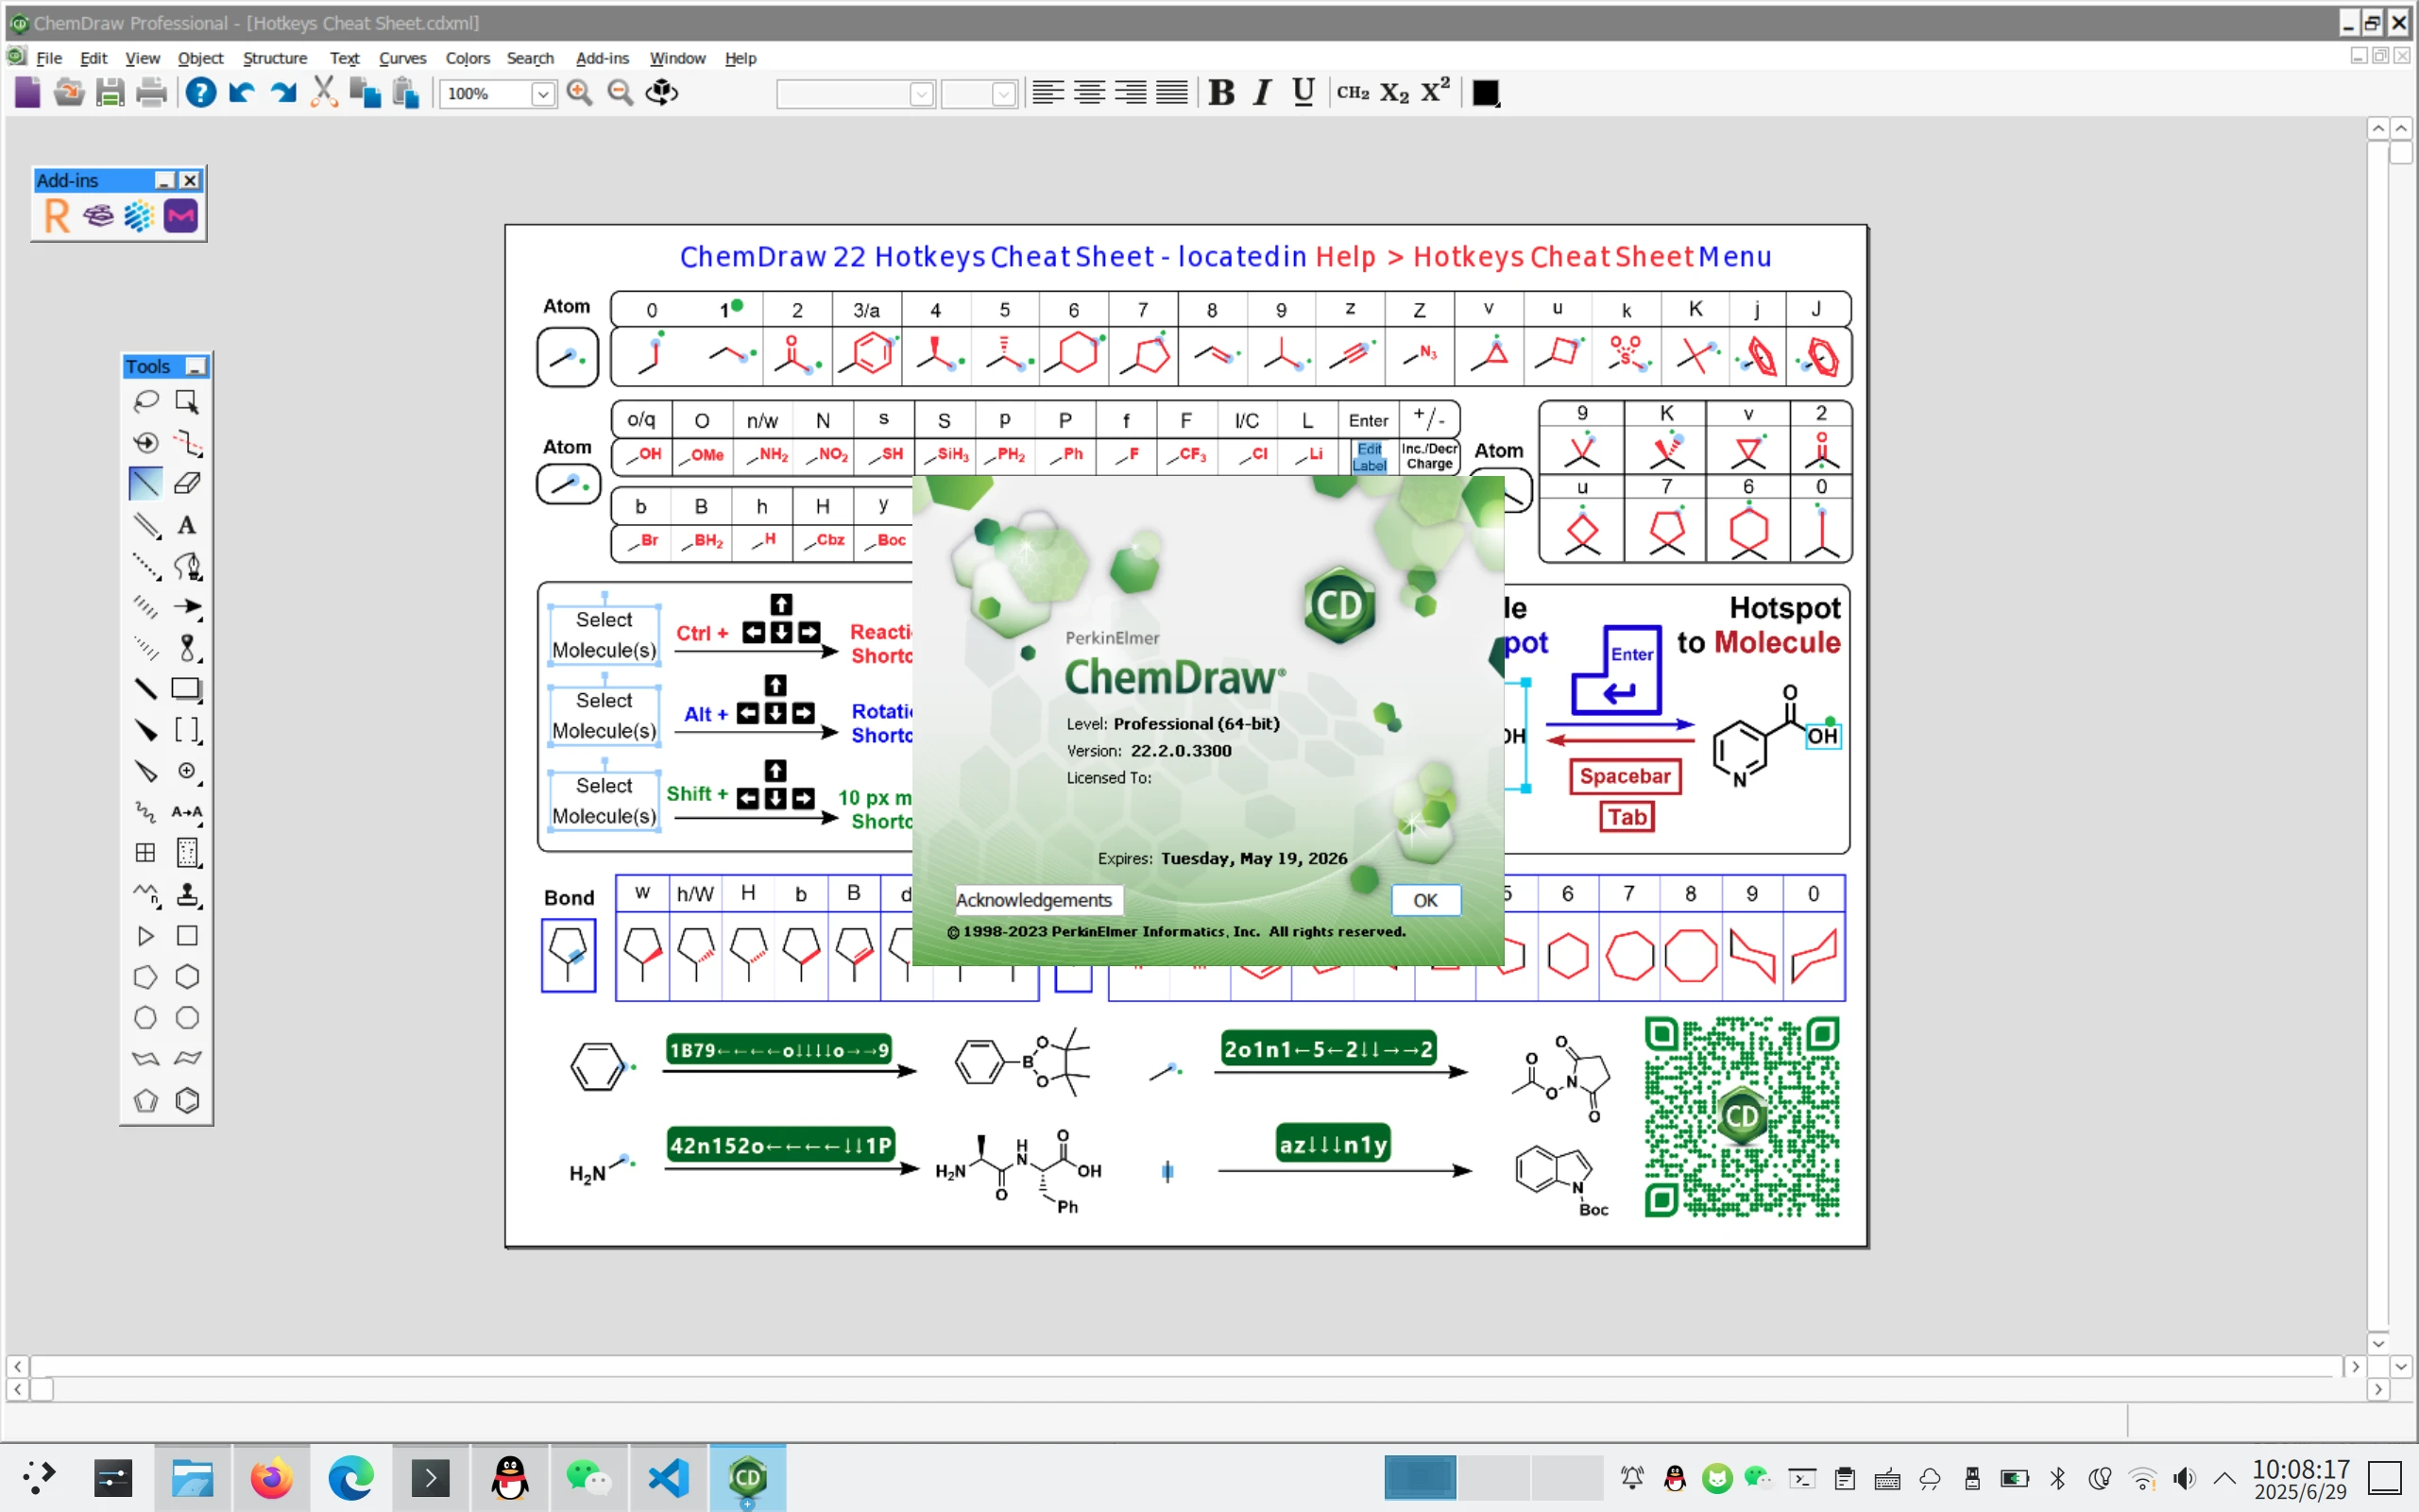The width and height of the screenshot is (2419, 1512).
Task: Pick the Wedged Bond tool
Action: pos(146,729)
